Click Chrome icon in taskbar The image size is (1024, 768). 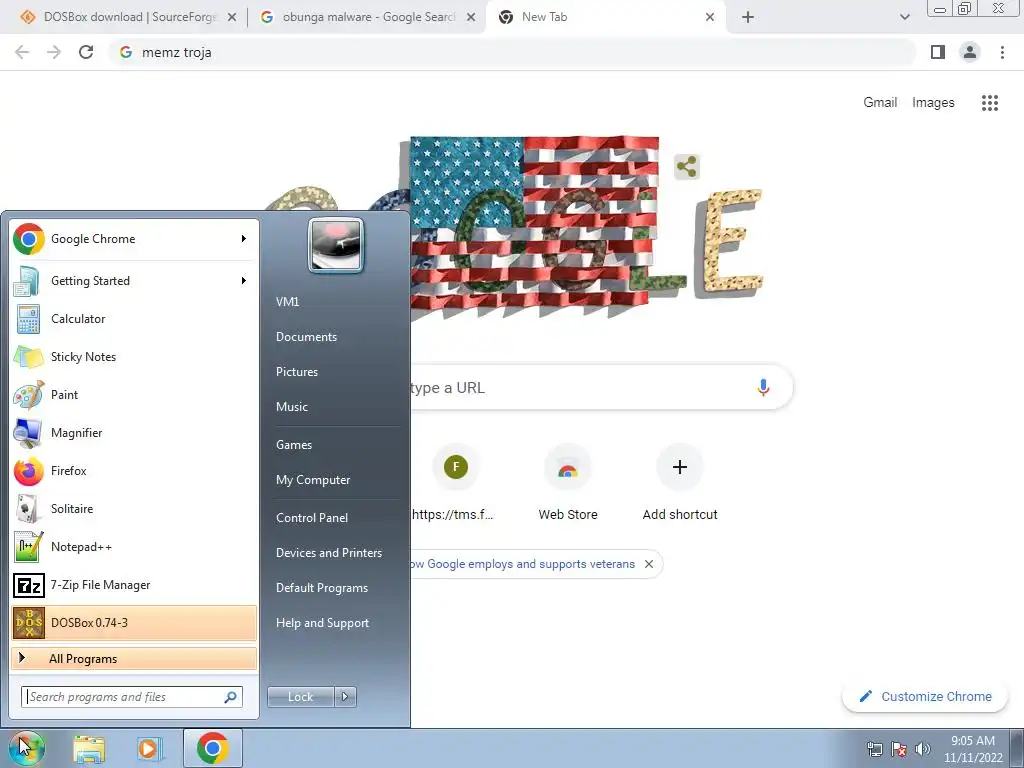pos(213,748)
